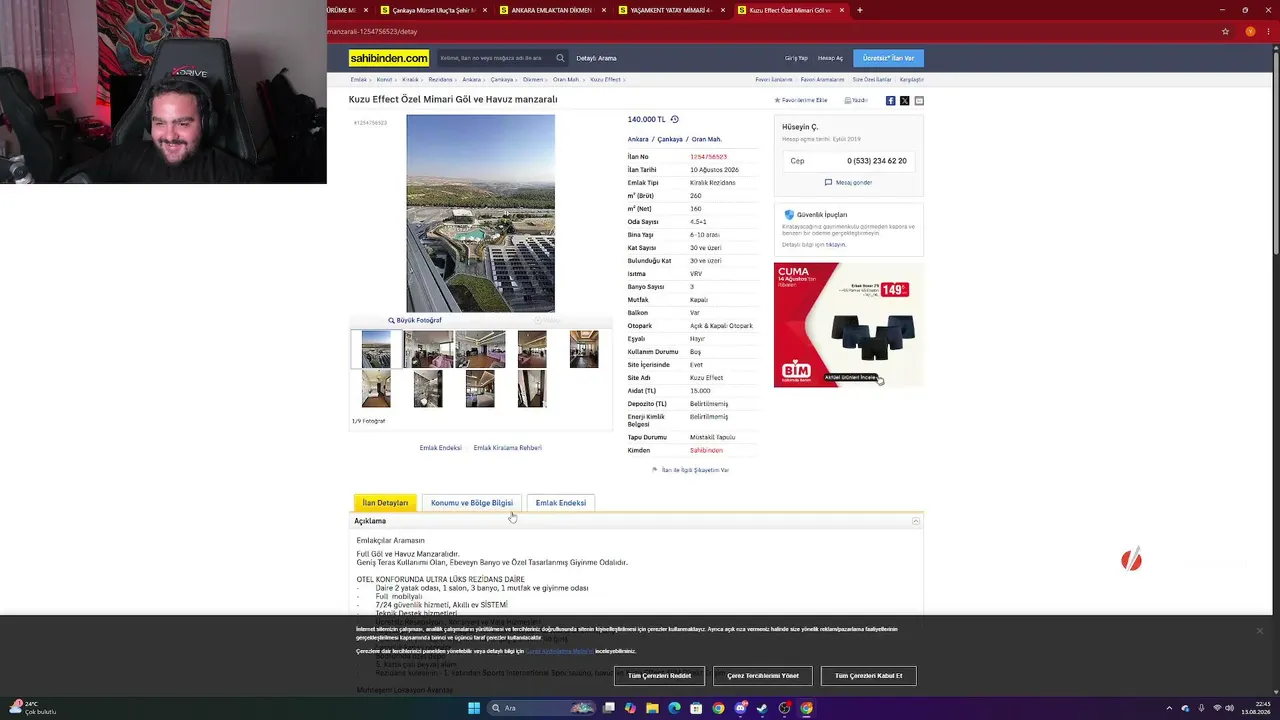Image resolution: width=1280 pixels, height=720 pixels.
Task: Open Emlak Kiralama Rehberi link
Action: point(508,448)
